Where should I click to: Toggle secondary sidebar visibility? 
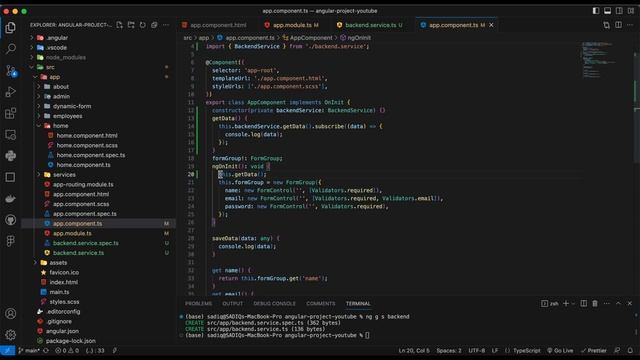619,11
